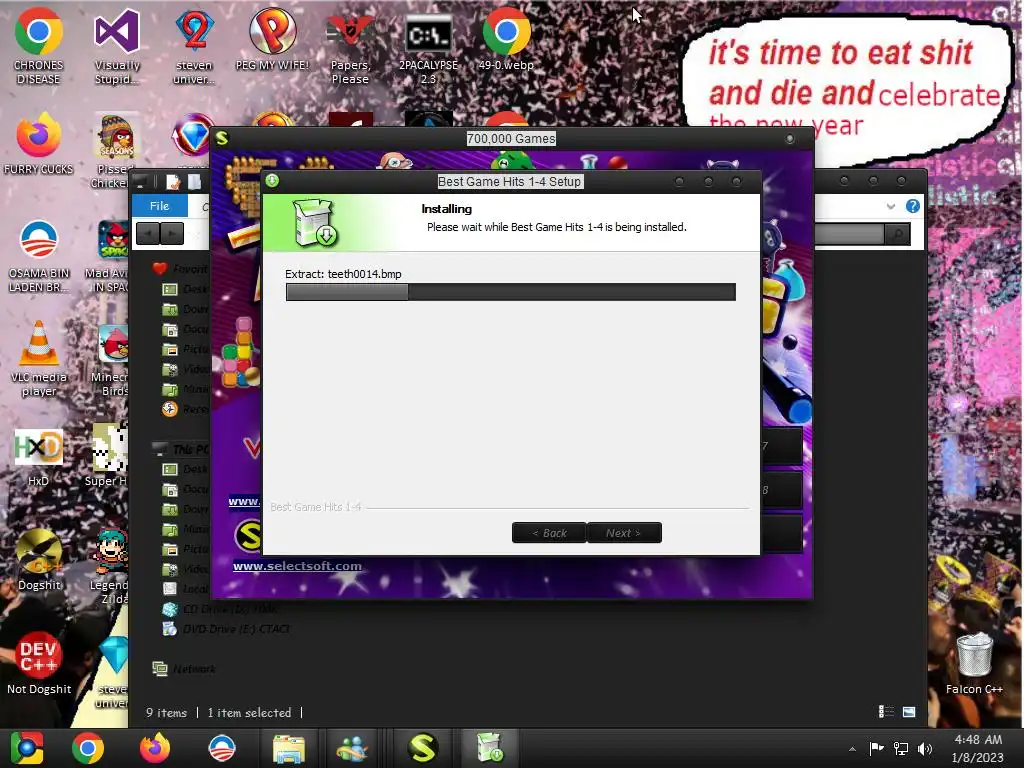Screen dimensions: 1024x768
Task: Switch to the green S Selectsoft taskbar icon
Action: (x=423, y=748)
